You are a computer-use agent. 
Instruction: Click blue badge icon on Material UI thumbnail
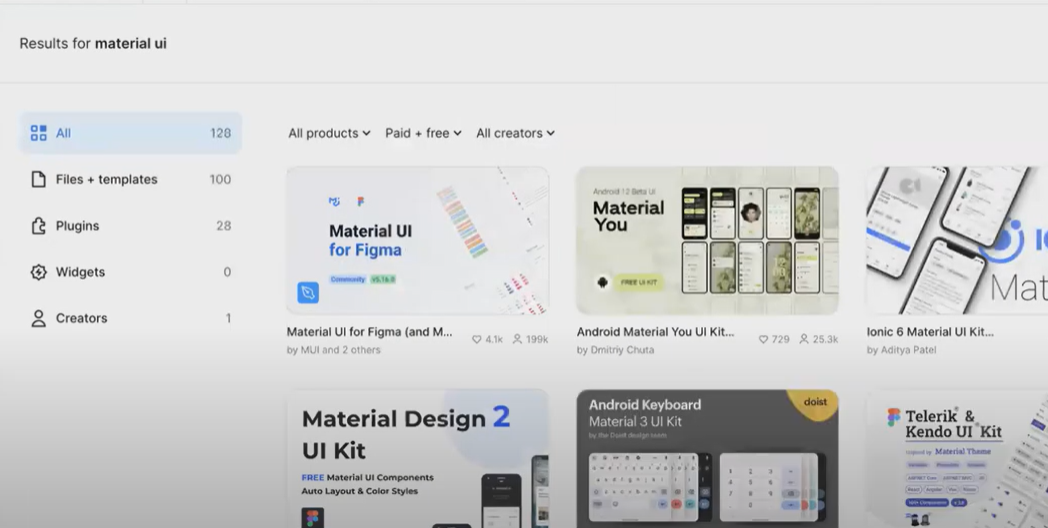tap(308, 292)
